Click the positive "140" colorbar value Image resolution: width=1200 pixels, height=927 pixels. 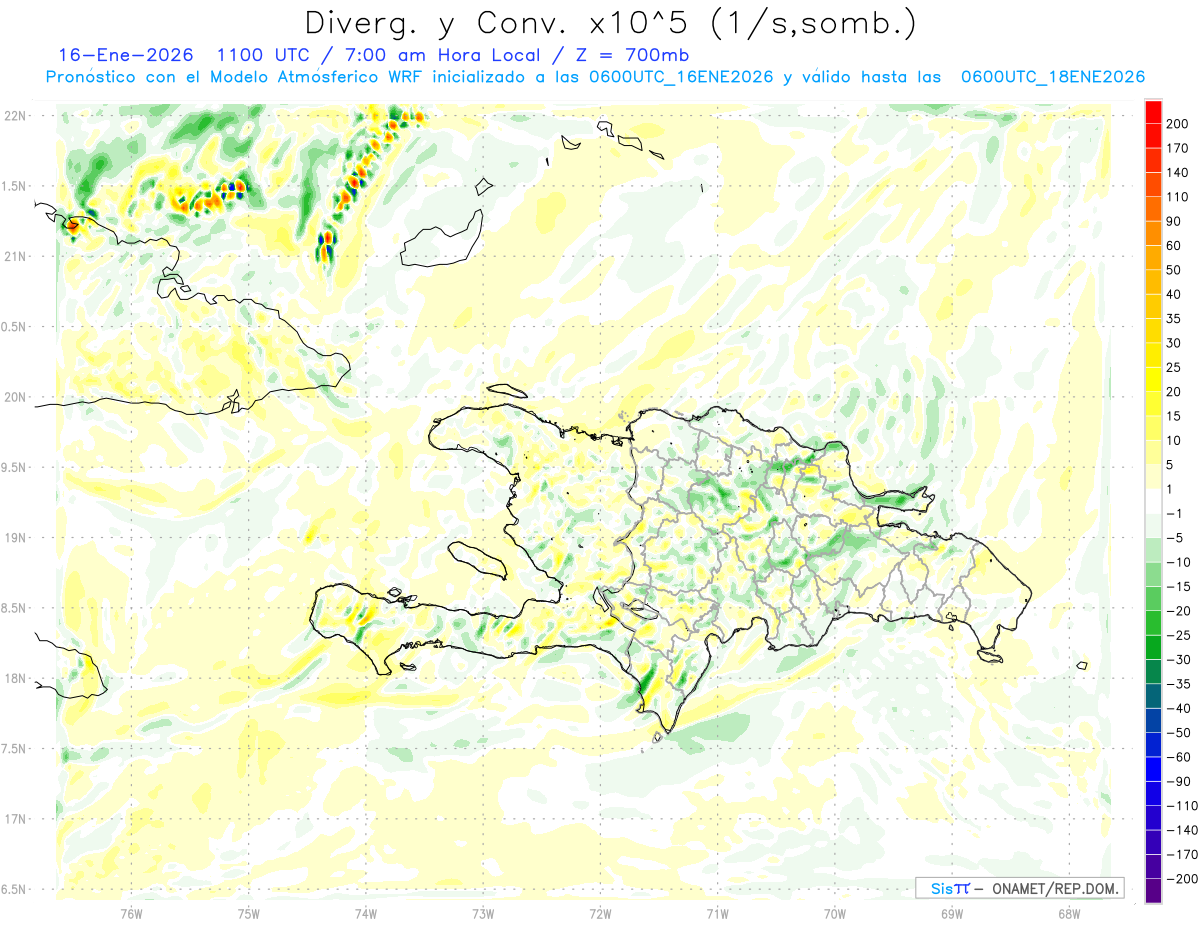click(x=1179, y=172)
